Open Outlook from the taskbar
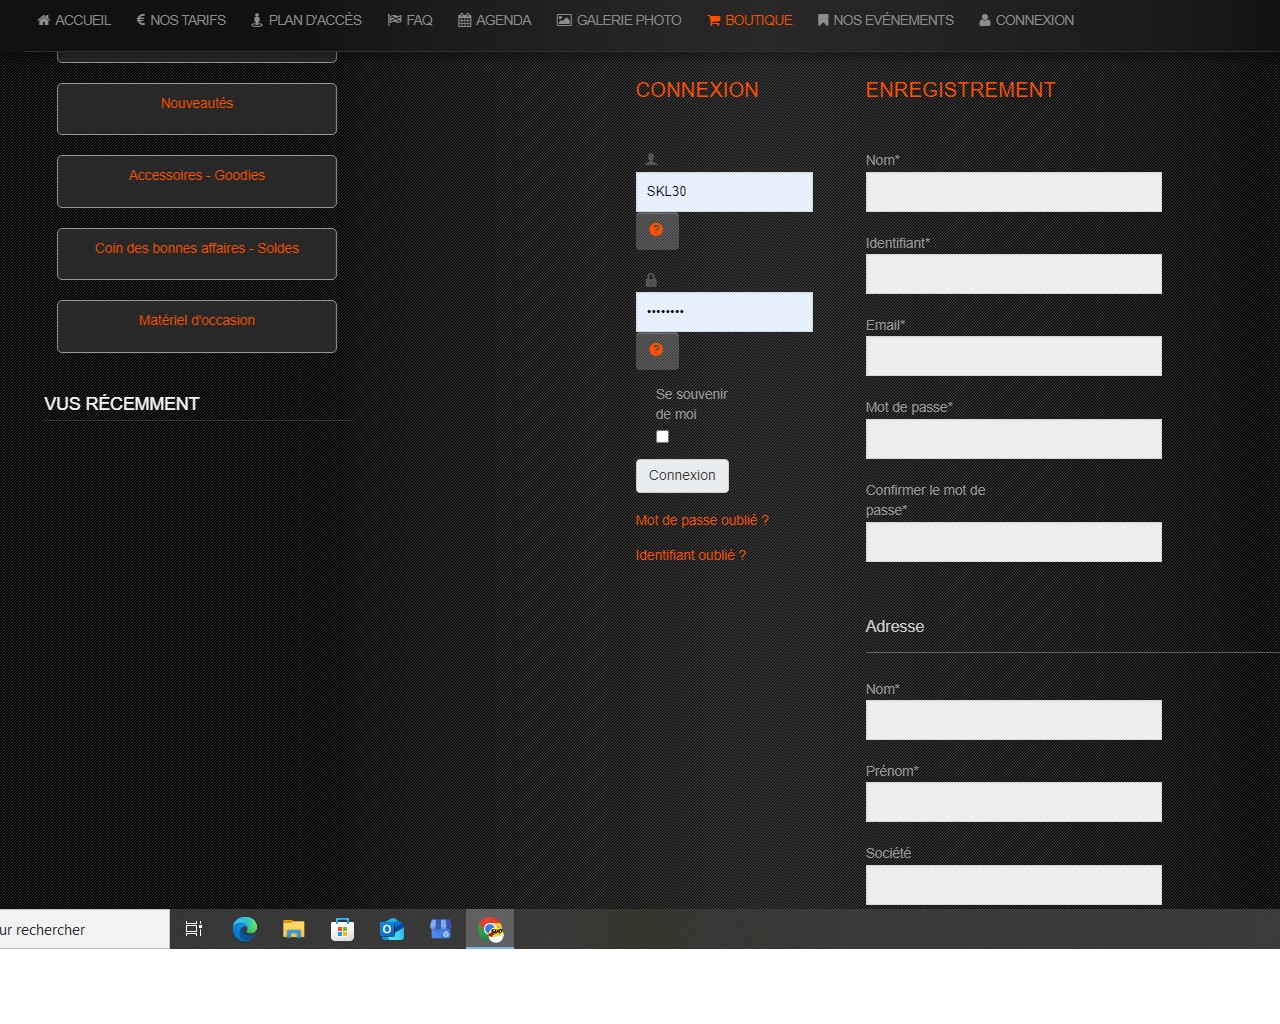 tap(392, 929)
